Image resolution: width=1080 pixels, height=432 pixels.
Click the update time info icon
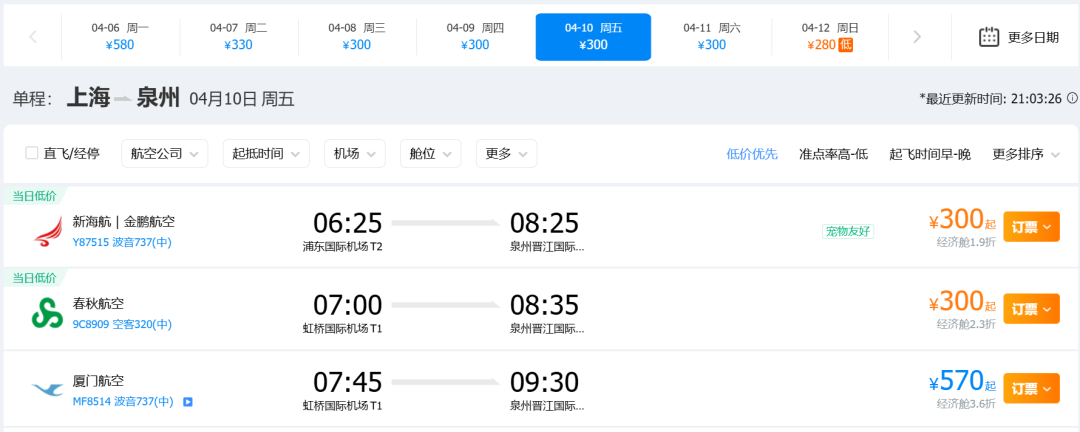coord(1072,98)
